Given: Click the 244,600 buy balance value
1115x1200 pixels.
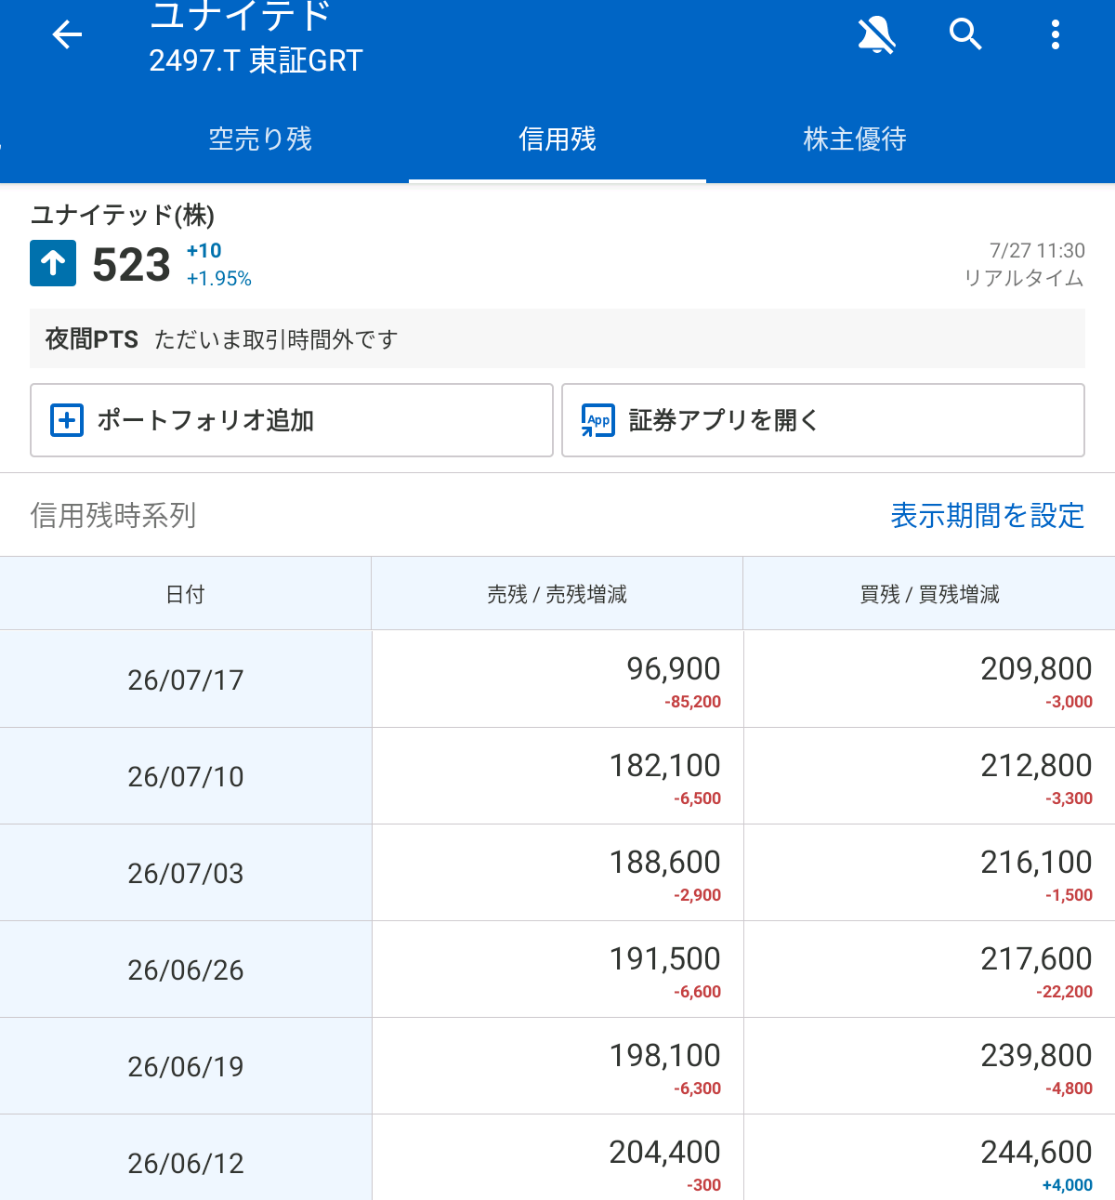Looking at the screenshot, I should [x=1036, y=1152].
